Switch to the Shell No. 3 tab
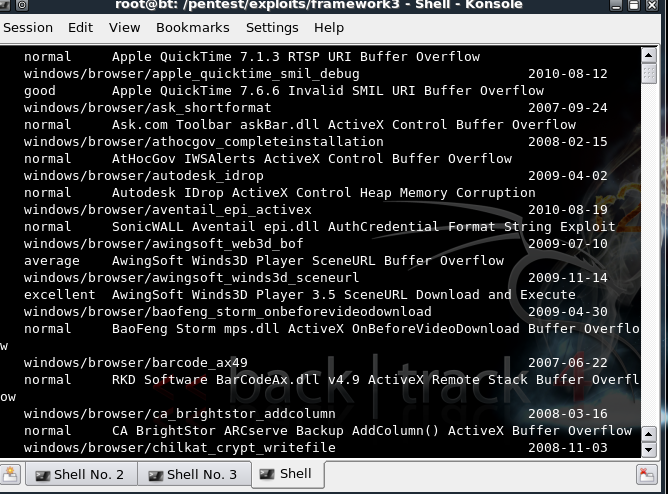The width and height of the screenshot is (668, 494). point(194,474)
